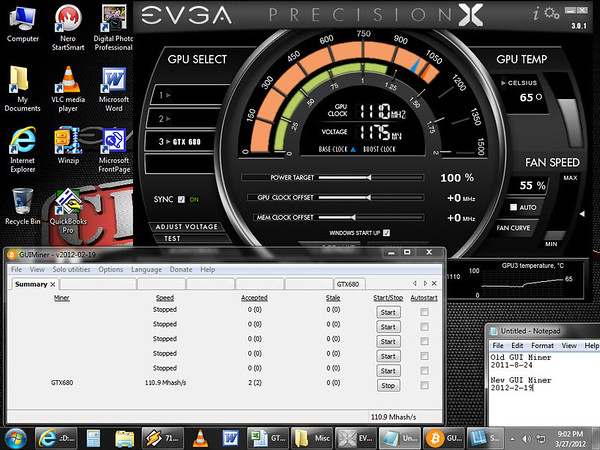The height and width of the screenshot is (450, 600).
Task: Launch VLC media player desktop shortcut
Action: coord(68,89)
